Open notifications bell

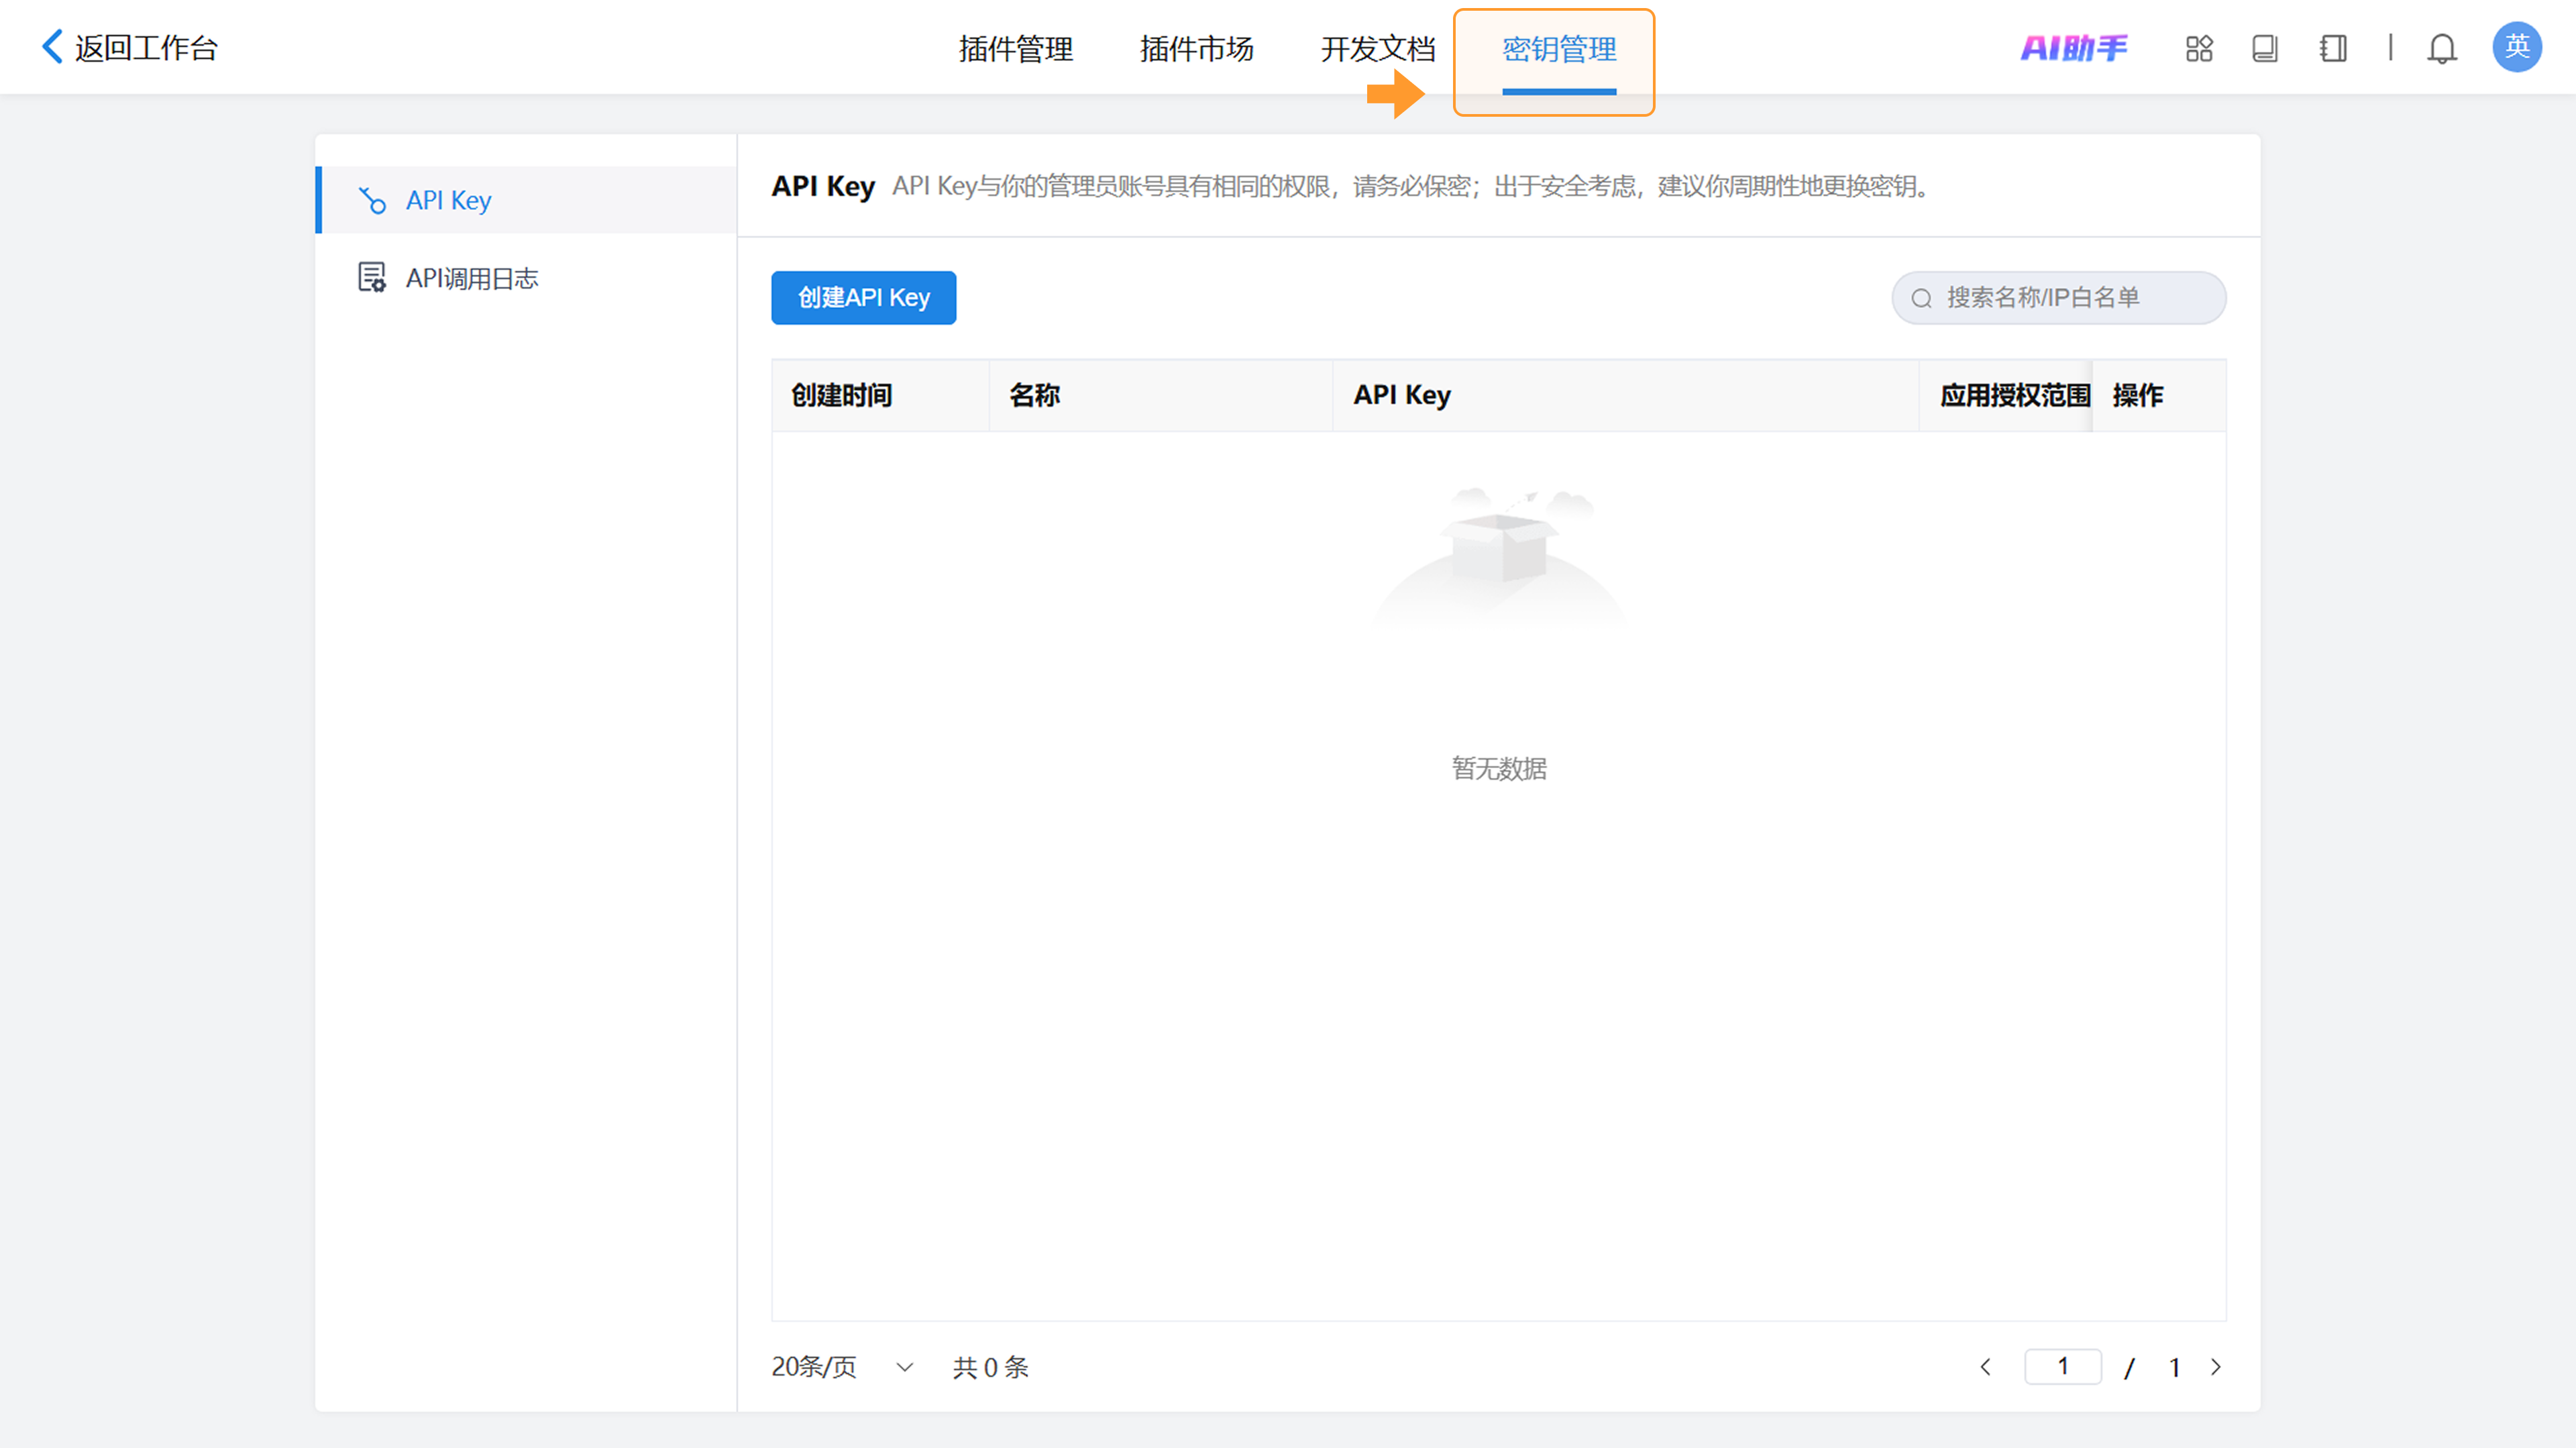(x=2442, y=48)
